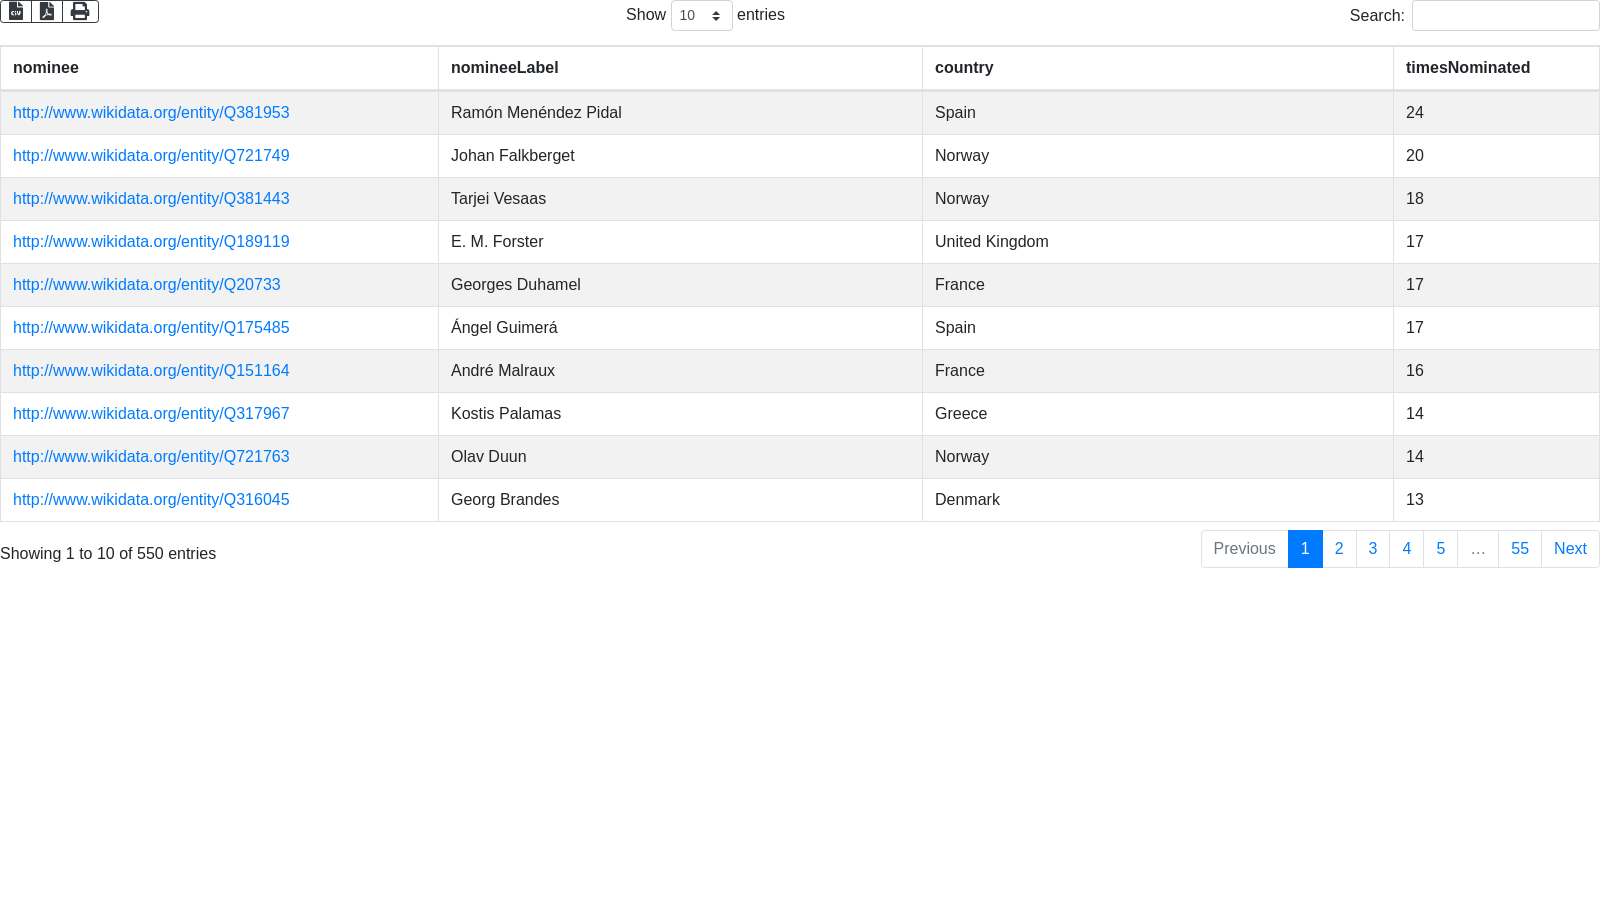This screenshot has width=1600, height=900.
Task: Select cell 'Johan Falkberget'
Action: (x=680, y=156)
